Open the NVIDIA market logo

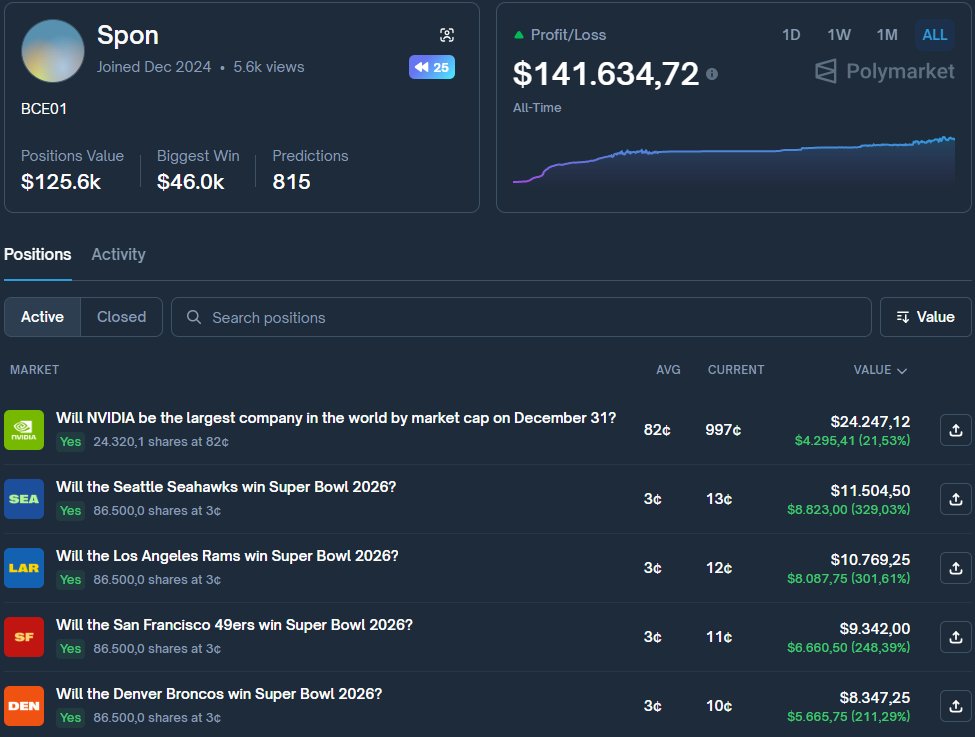tap(24, 430)
